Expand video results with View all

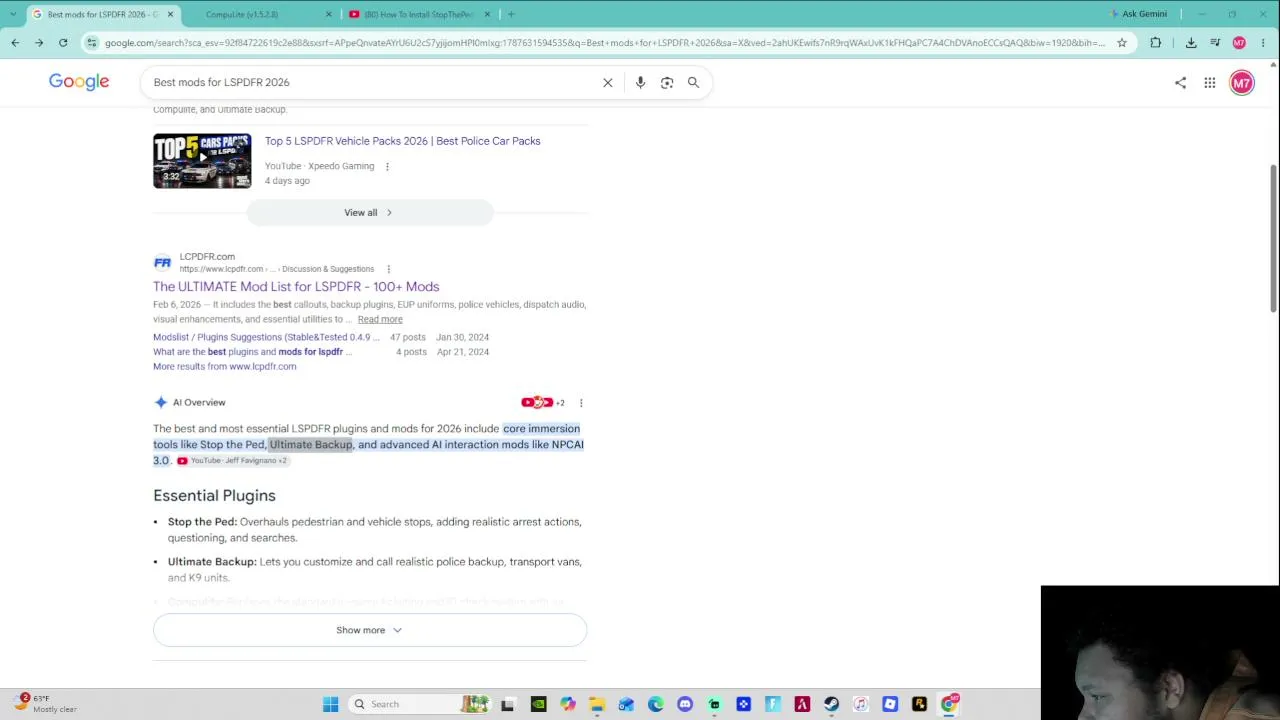point(369,212)
